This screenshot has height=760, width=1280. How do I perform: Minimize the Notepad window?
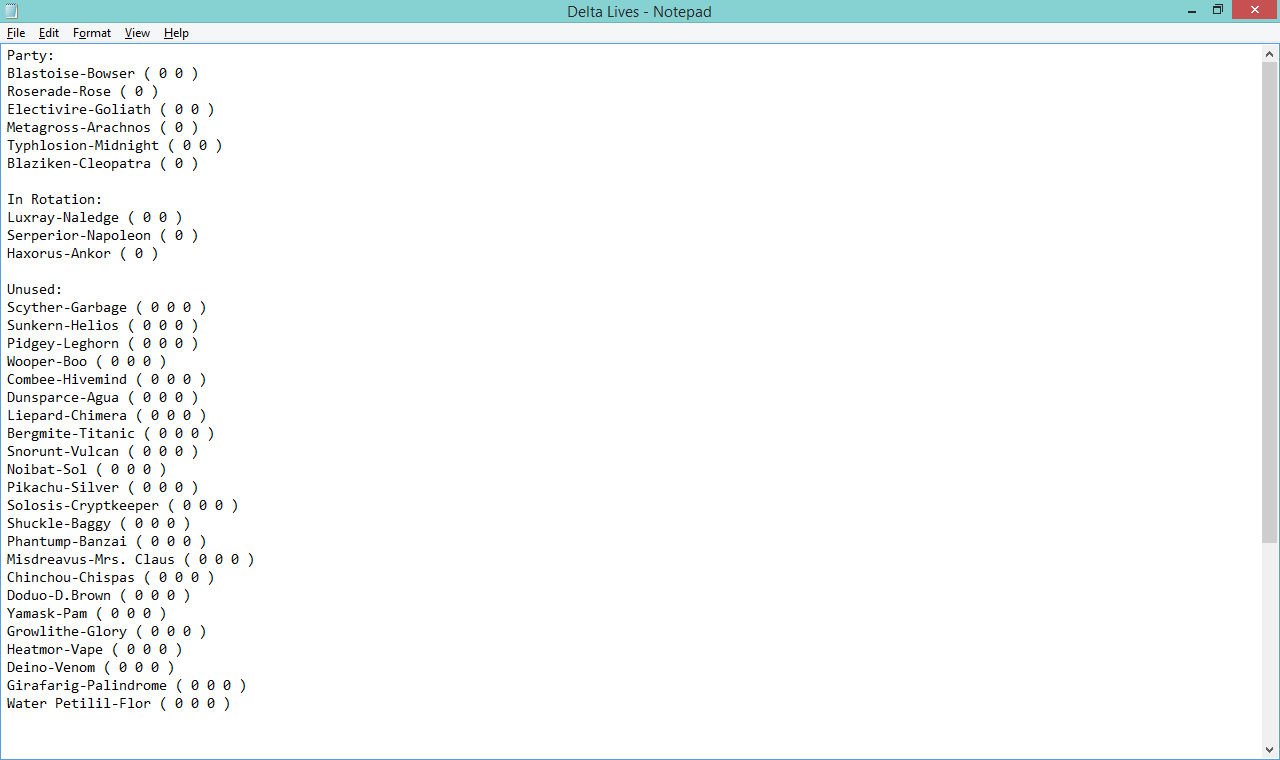coord(1190,10)
